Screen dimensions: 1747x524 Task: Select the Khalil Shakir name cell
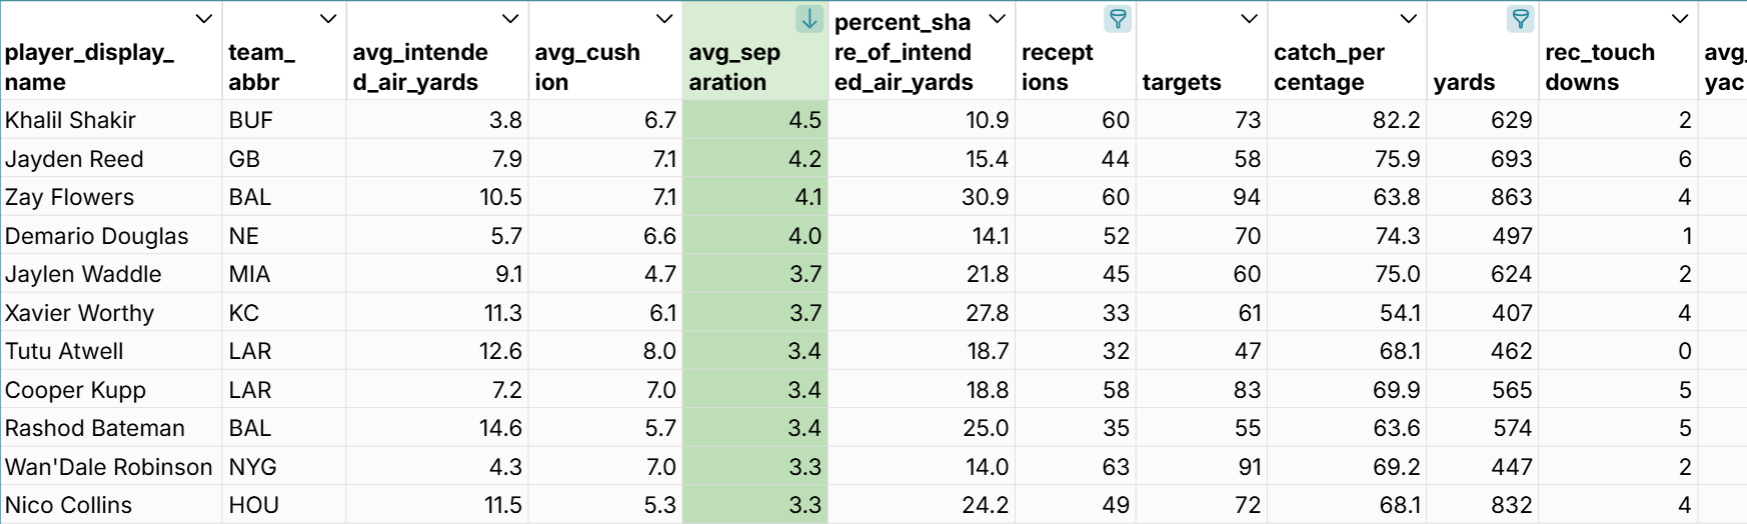pyautogui.click(x=70, y=120)
